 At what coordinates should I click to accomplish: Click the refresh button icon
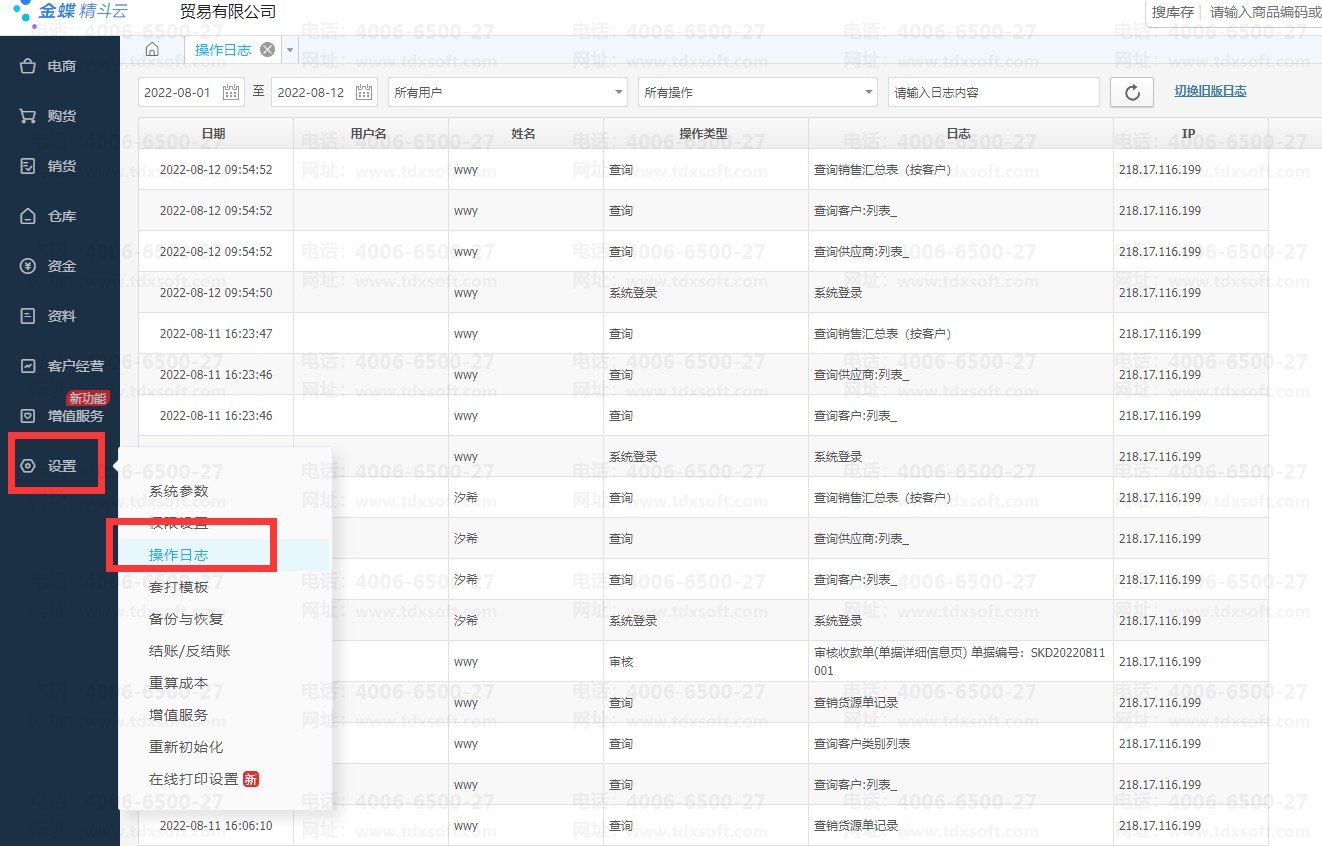[1132, 92]
